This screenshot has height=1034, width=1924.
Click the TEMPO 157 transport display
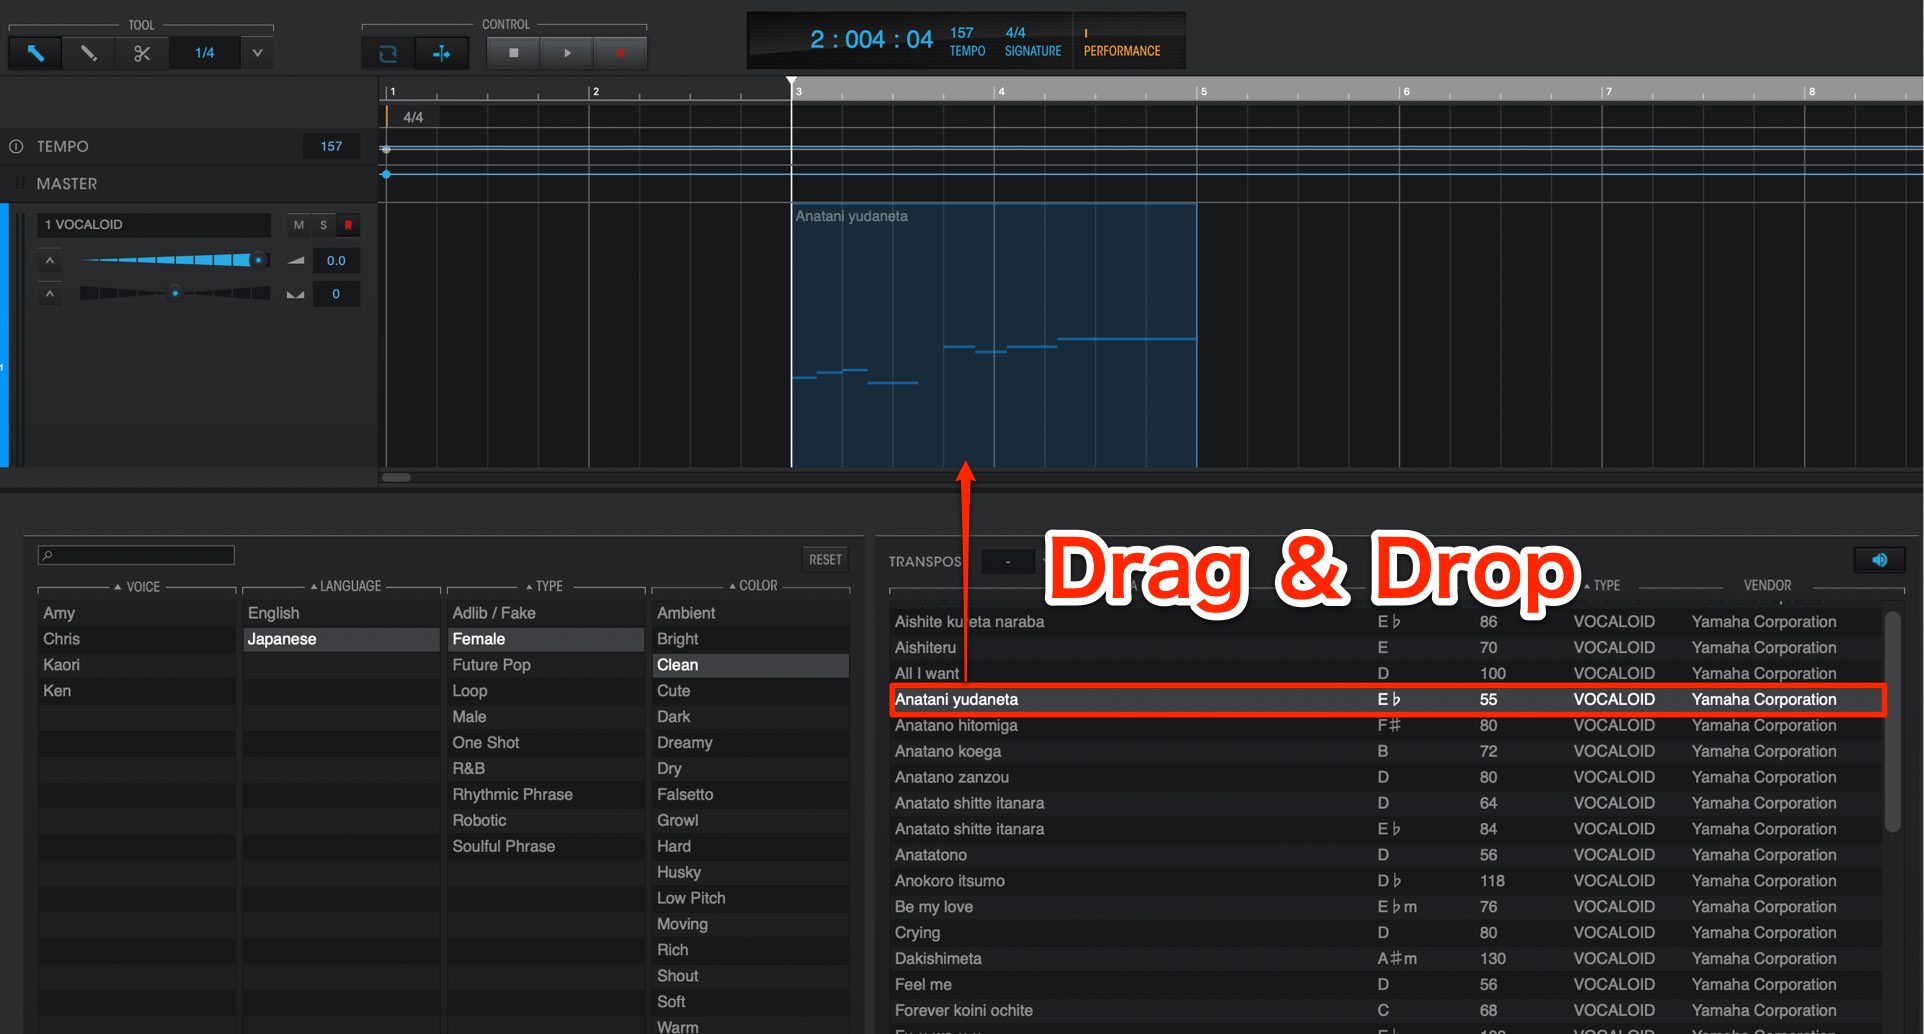967,42
